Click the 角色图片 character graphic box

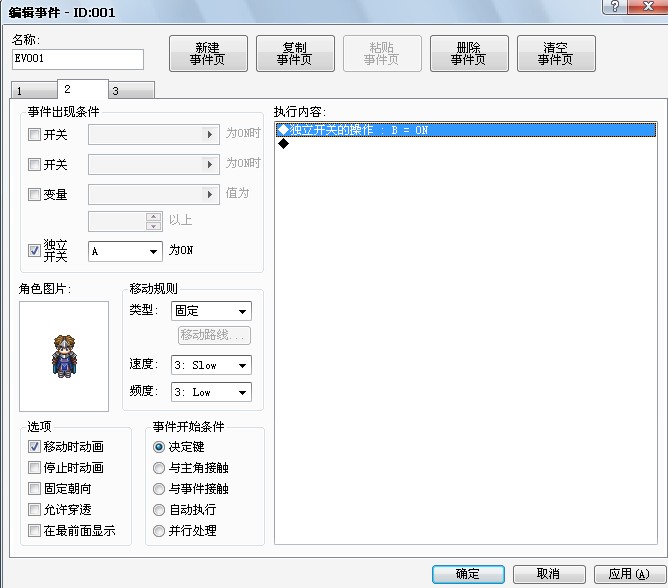click(64, 356)
